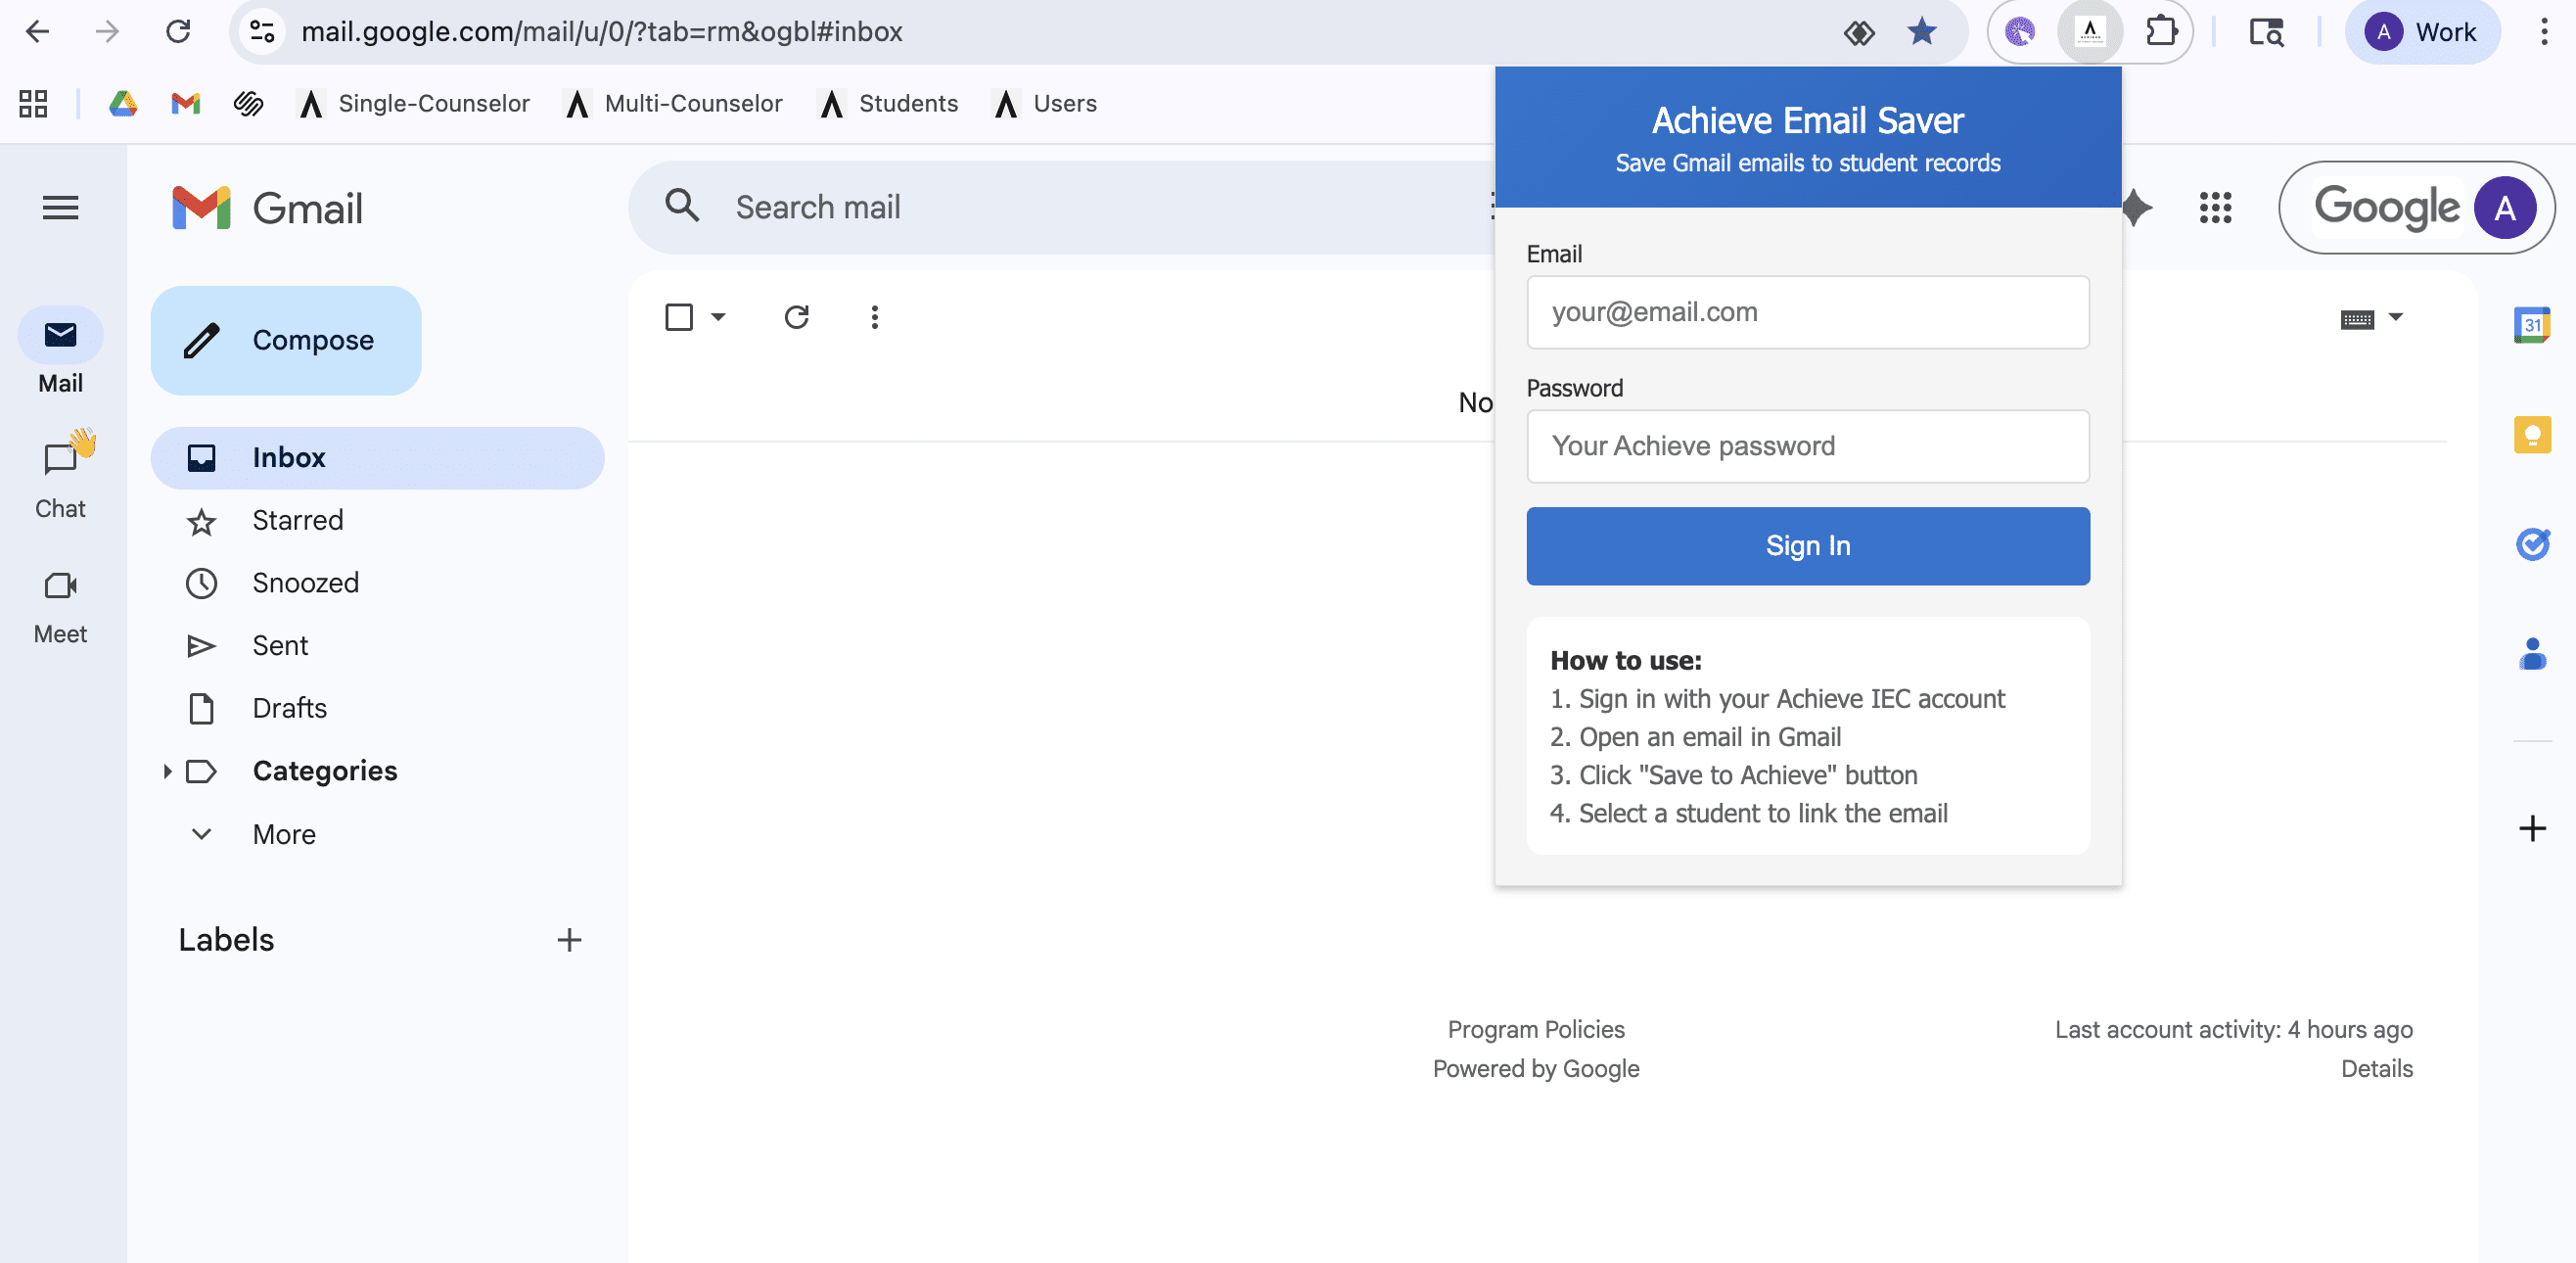Click the browser back arrow
This screenshot has height=1263, width=2576.
(x=37, y=32)
